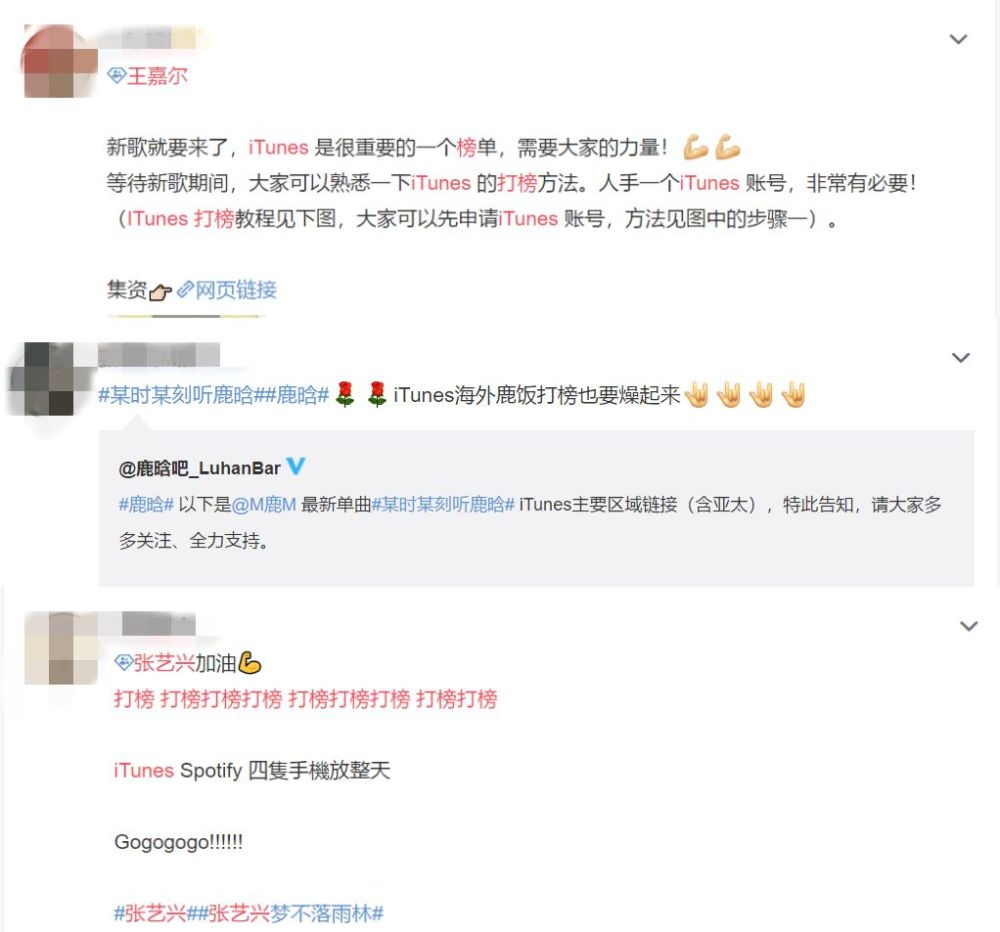
Task: Expand the third post's chevron menu
Action: (968, 626)
